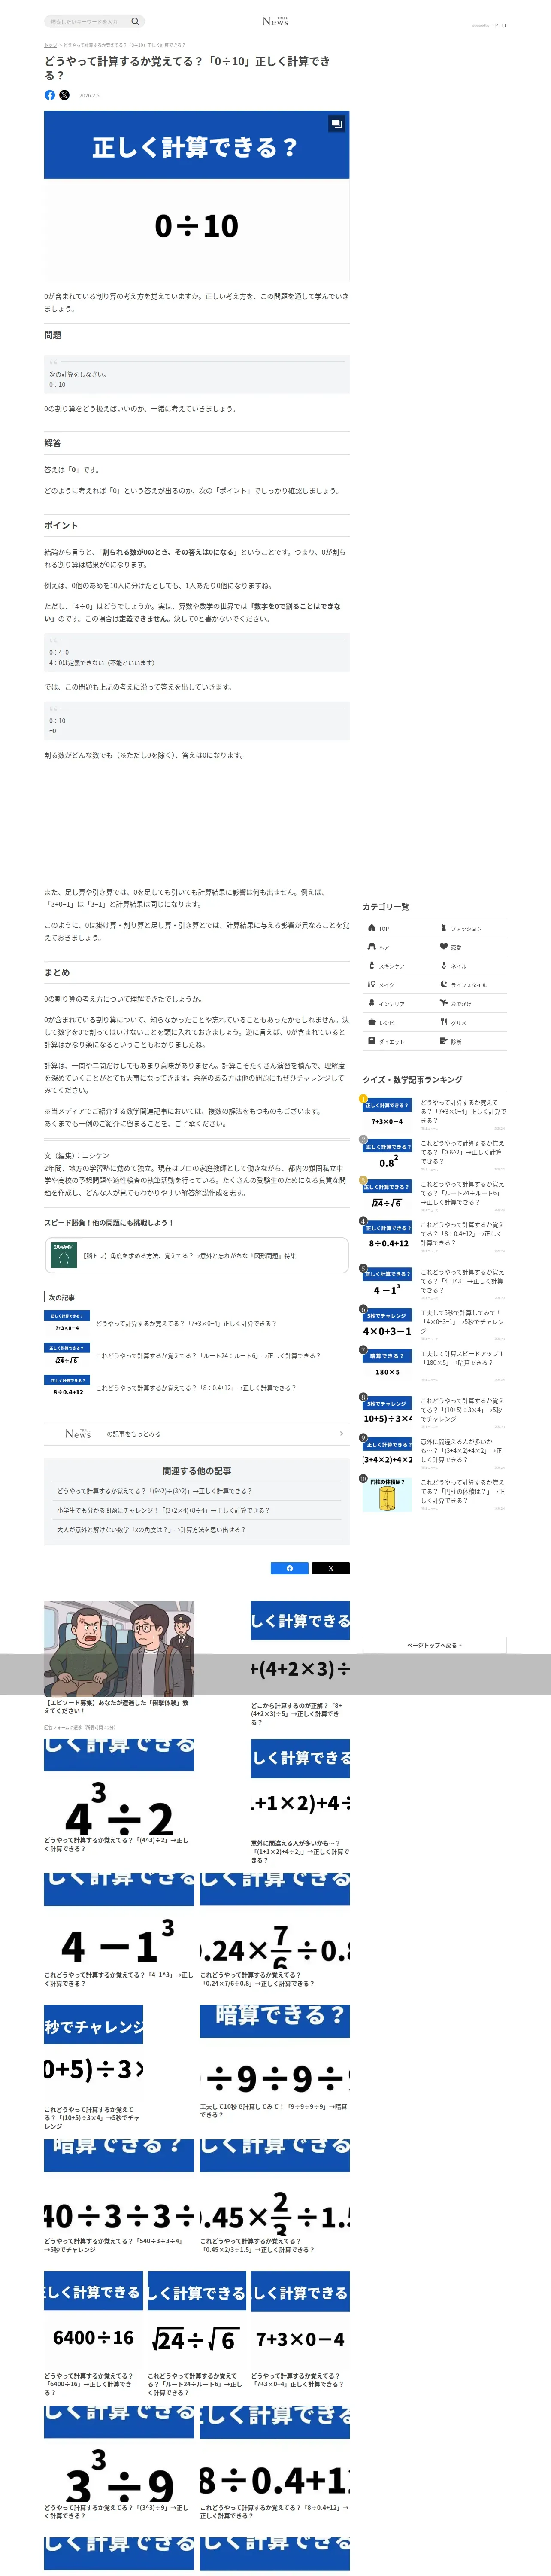
Task: Open ranking #1 article 7+3×0−4 thumbnail
Action: (387, 1114)
